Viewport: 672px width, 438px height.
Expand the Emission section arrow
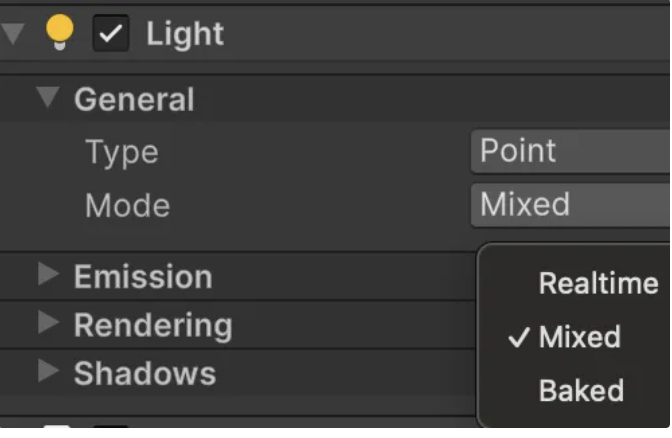click(x=47, y=275)
